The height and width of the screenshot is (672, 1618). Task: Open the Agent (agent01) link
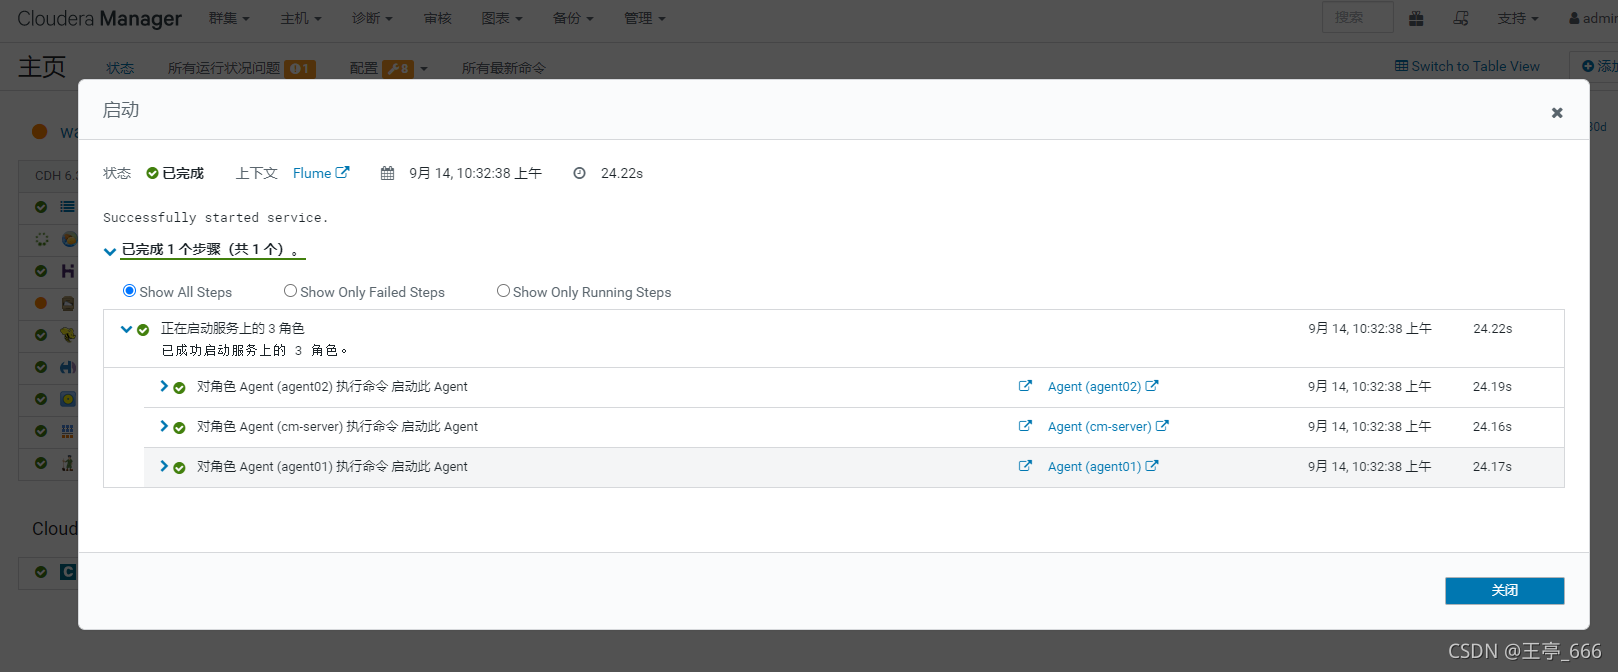[1094, 466]
